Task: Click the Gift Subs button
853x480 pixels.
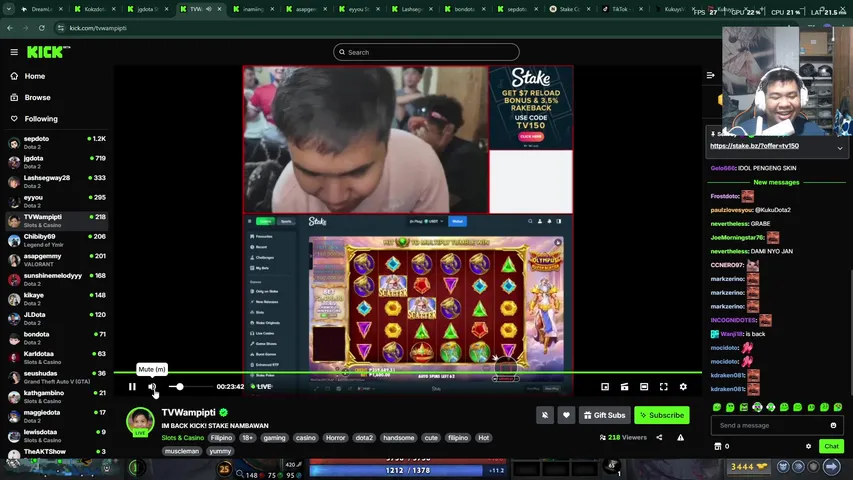Action: pos(604,415)
